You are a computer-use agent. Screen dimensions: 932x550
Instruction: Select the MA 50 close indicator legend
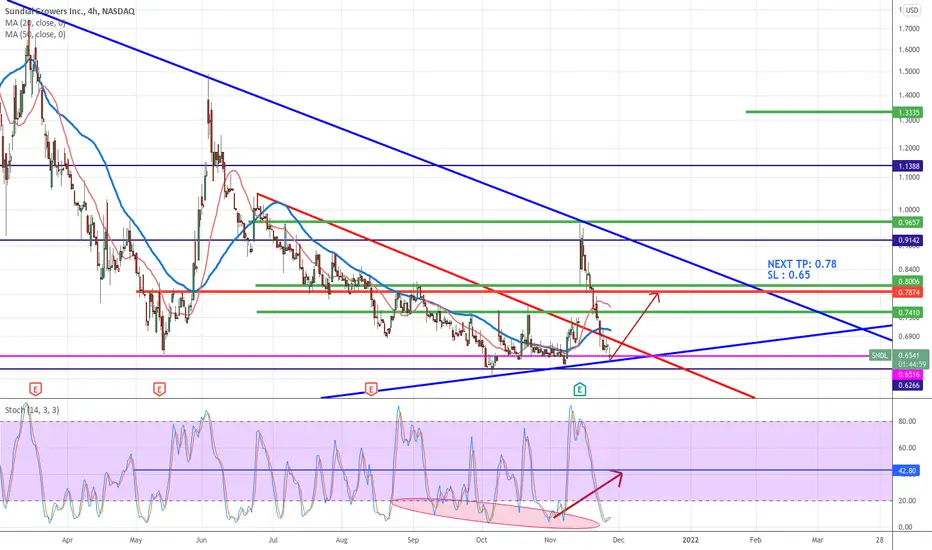pos(35,34)
